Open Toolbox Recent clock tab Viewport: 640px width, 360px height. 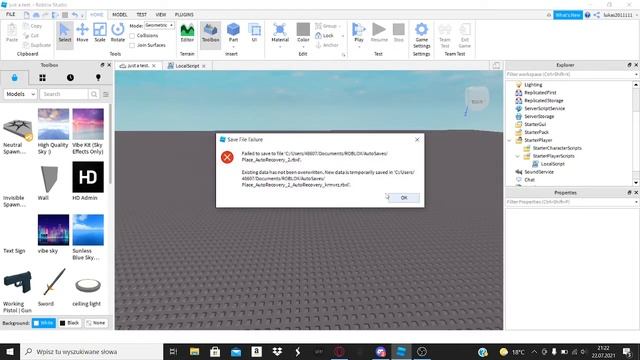[x=70, y=78]
